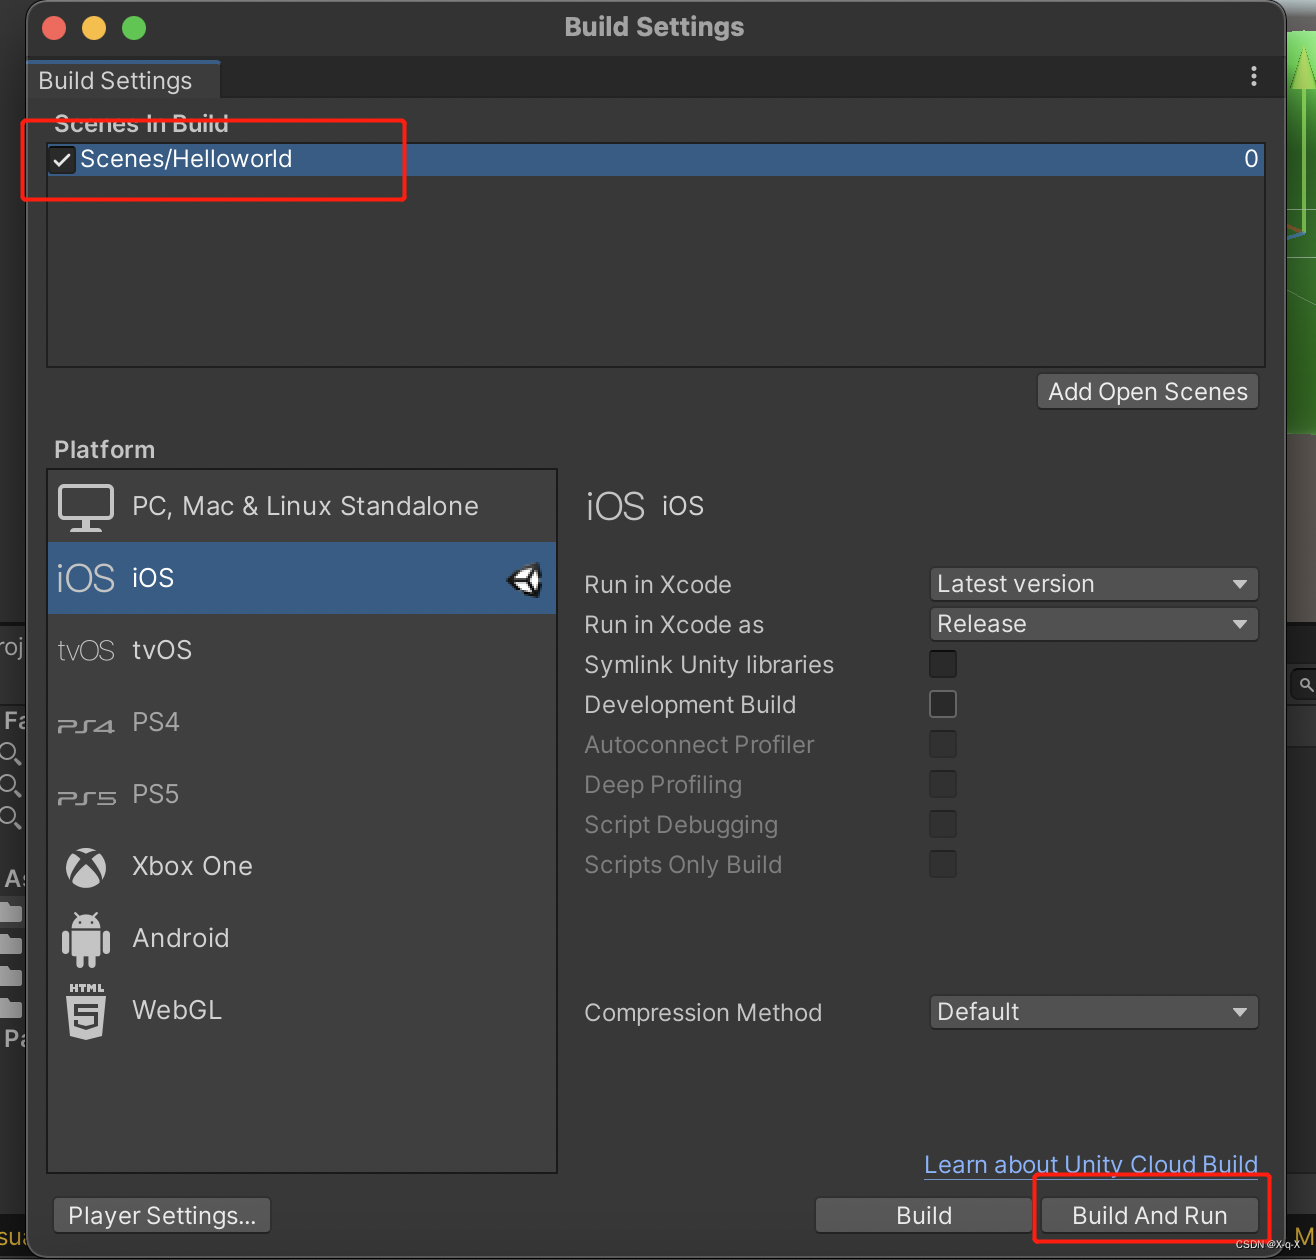Click the scene build index 0
This screenshot has width=1316, height=1260.
[1251, 159]
